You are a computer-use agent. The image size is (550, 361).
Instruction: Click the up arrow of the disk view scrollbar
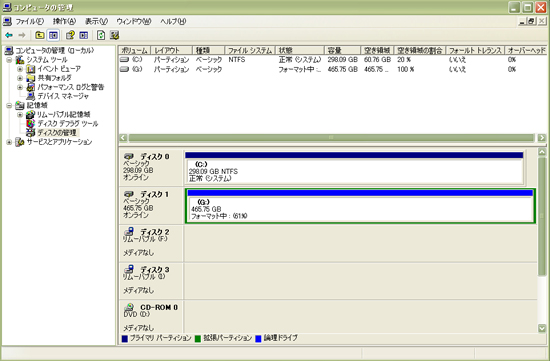click(x=542, y=152)
